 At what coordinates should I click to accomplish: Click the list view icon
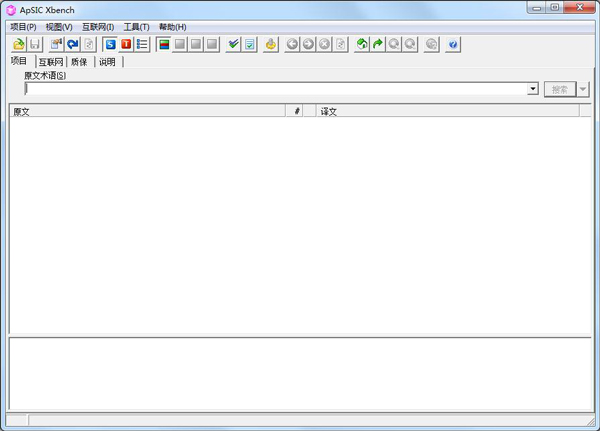tap(142, 44)
